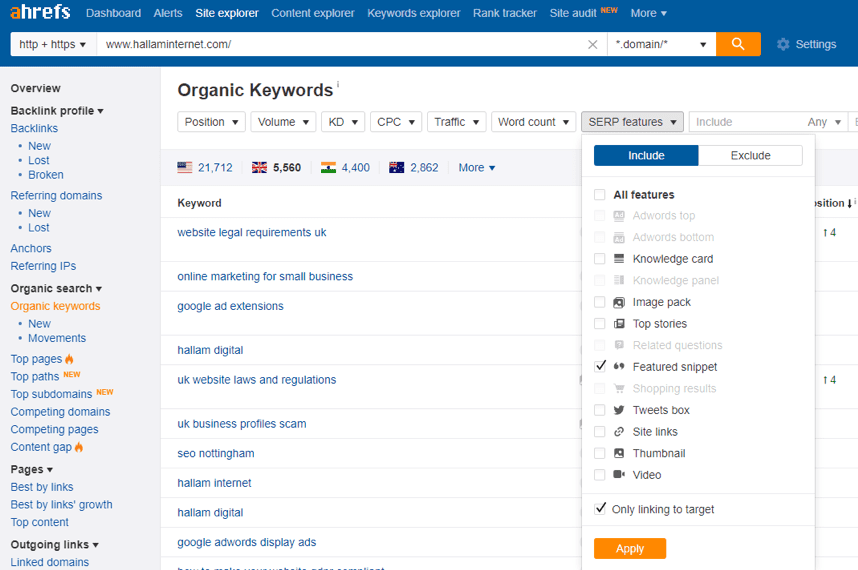Open the KD filter dropdown
This screenshot has height=570, width=858.
pos(343,122)
